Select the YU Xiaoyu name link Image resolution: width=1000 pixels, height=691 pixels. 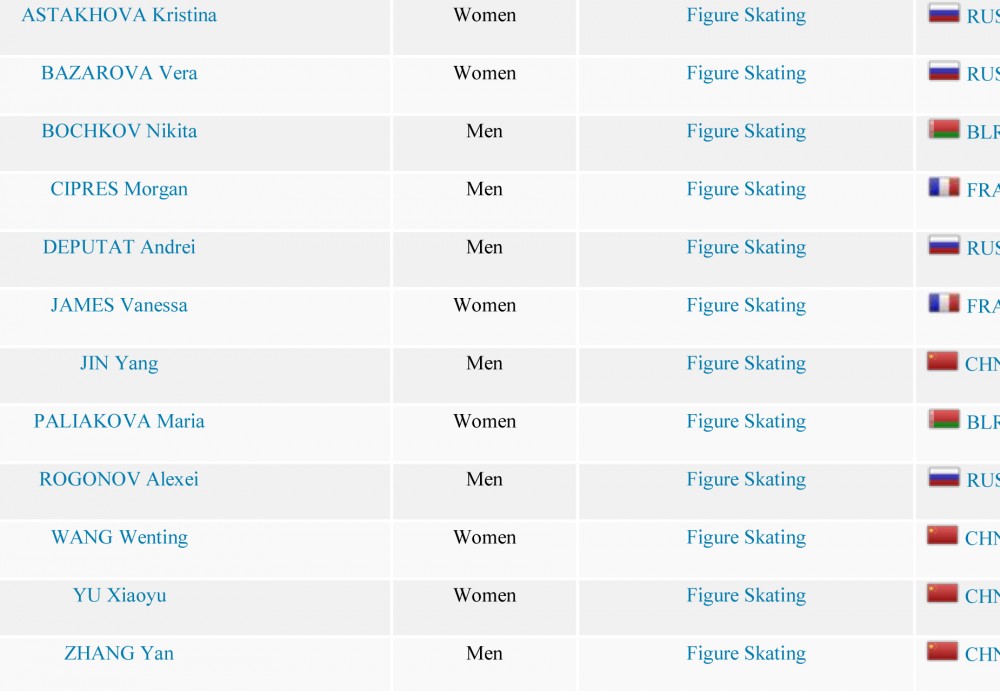(119, 595)
